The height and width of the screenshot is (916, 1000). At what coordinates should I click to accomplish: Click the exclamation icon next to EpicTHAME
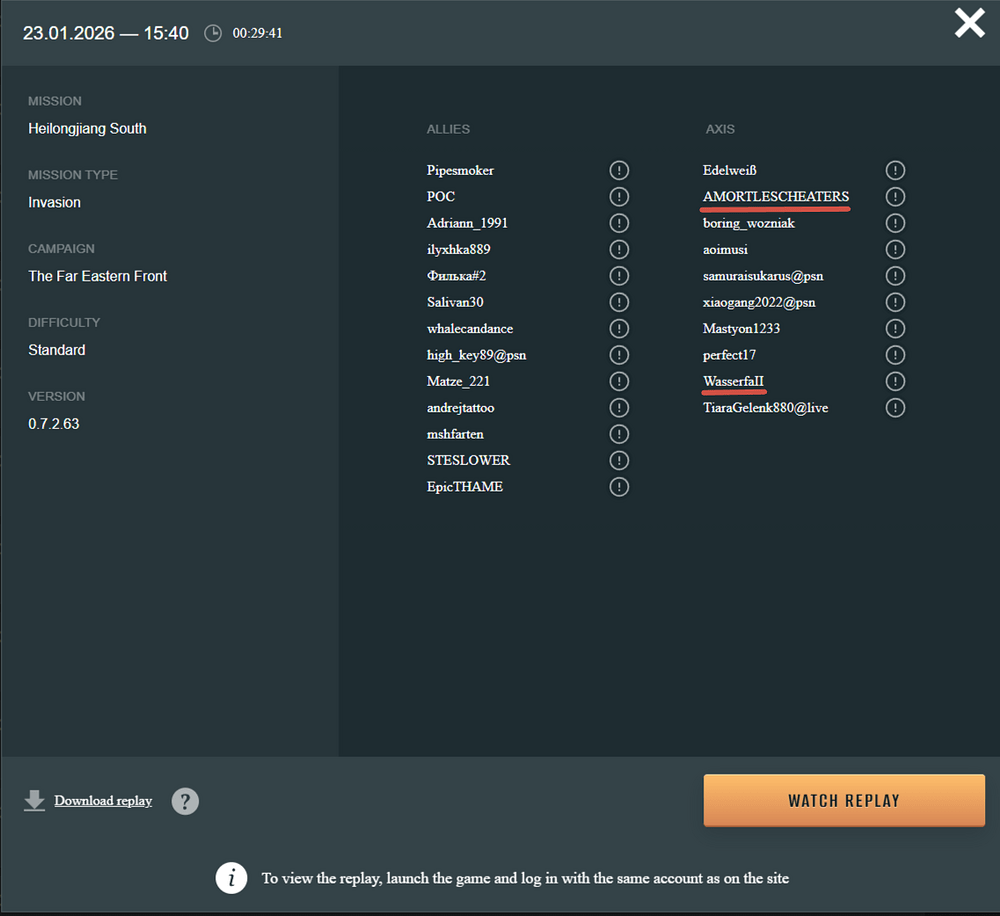[x=619, y=487]
